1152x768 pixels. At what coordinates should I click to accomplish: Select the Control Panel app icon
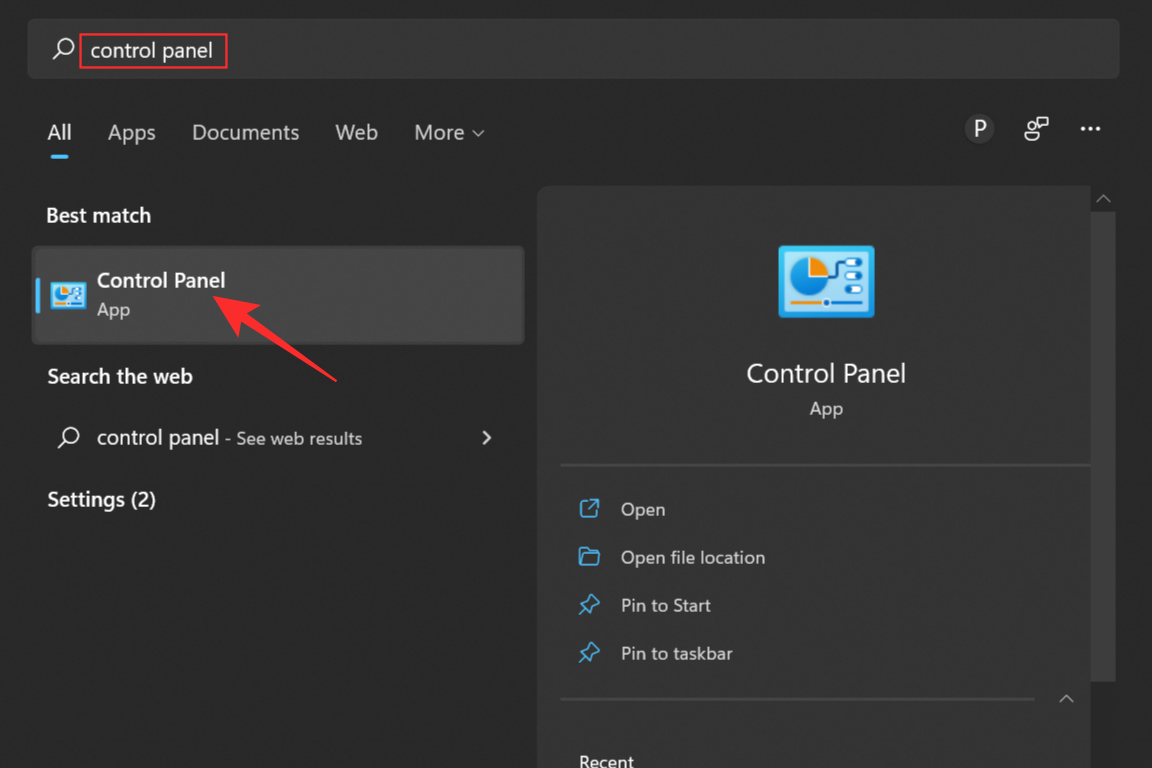67,295
